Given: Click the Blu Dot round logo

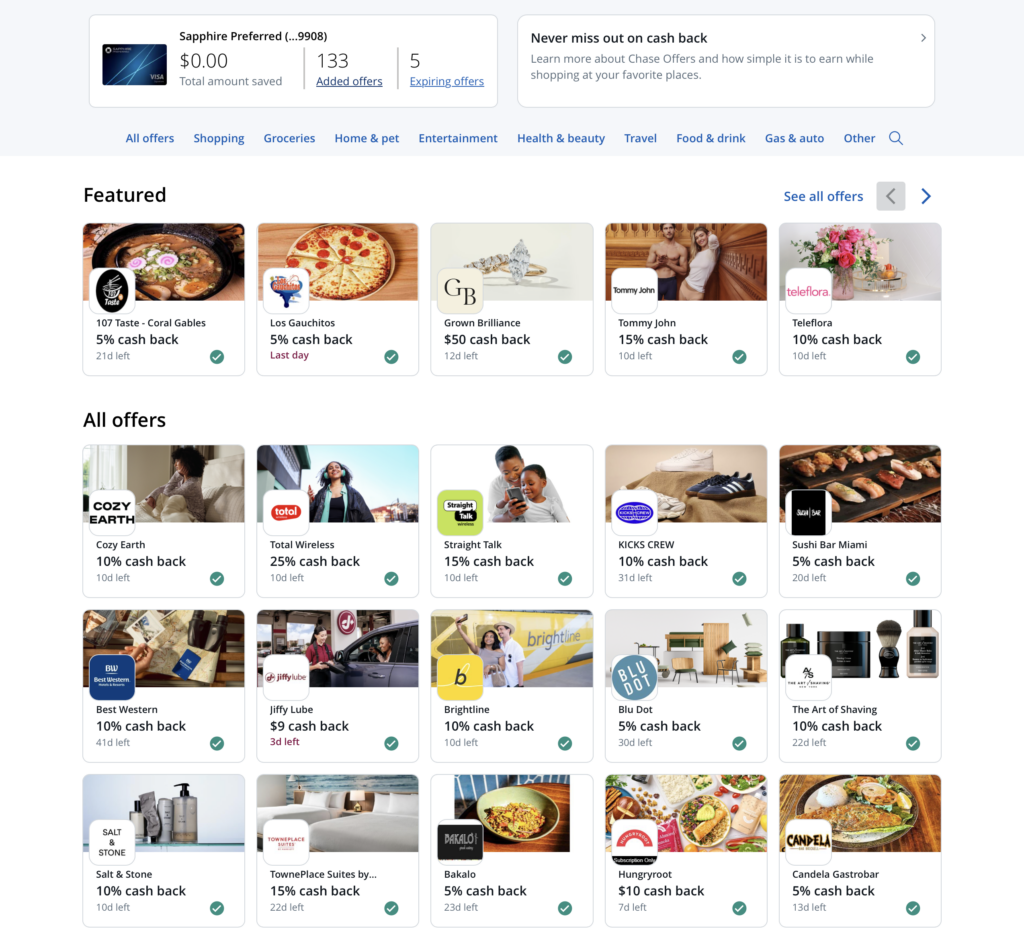Looking at the screenshot, I should (x=634, y=677).
